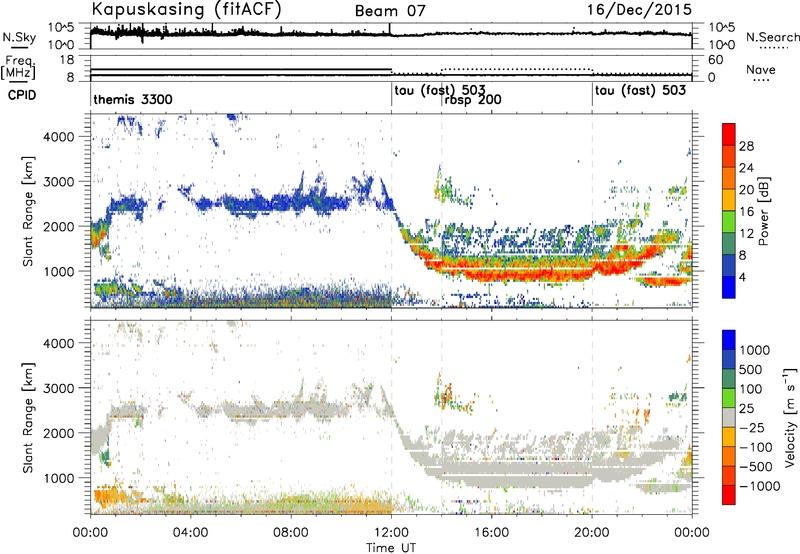Click 'Slant Range [km]' label of velocity panel
The height and width of the screenshot is (554, 800).
(28, 418)
